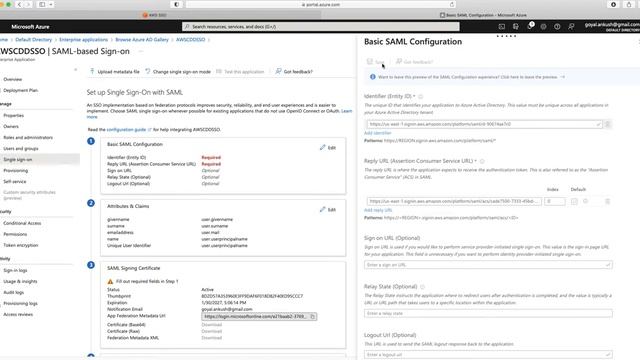Click Add reply URL link
This screenshot has height=360, width=640.
tap(378, 210)
